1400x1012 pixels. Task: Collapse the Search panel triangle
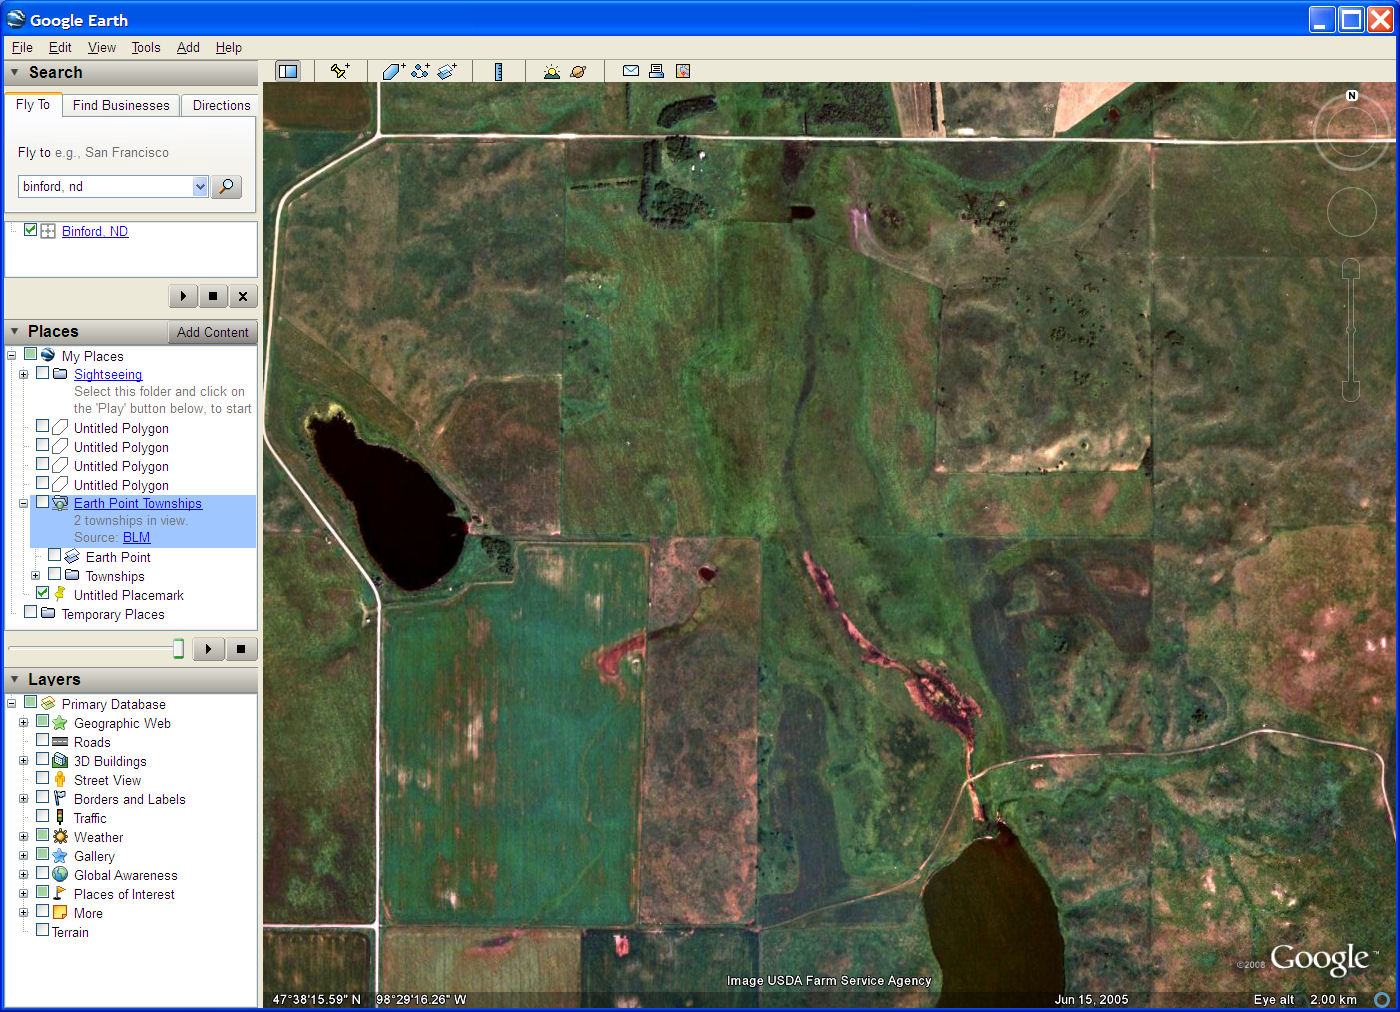(x=14, y=72)
